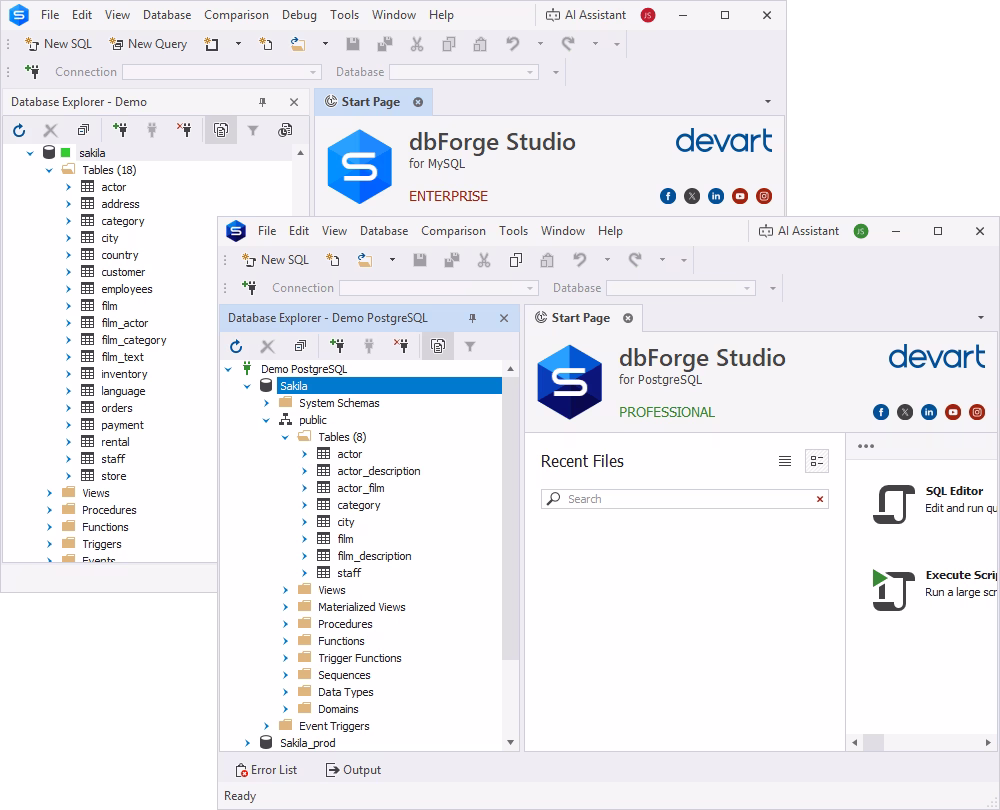This screenshot has height=810, width=1000.
Task: Open YouTube icon on PostgreSQL Start Page
Action: pyautogui.click(x=953, y=412)
